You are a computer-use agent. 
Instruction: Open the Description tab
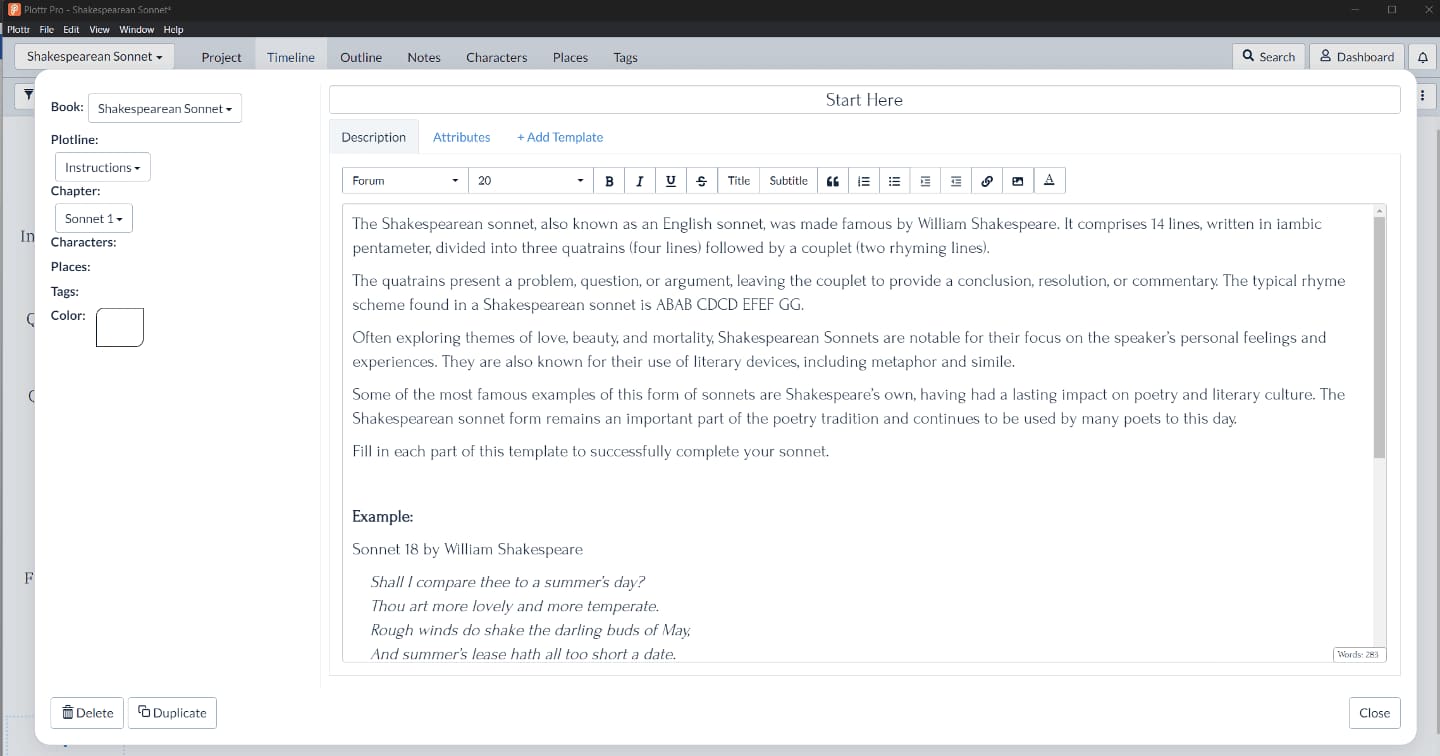[374, 137]
